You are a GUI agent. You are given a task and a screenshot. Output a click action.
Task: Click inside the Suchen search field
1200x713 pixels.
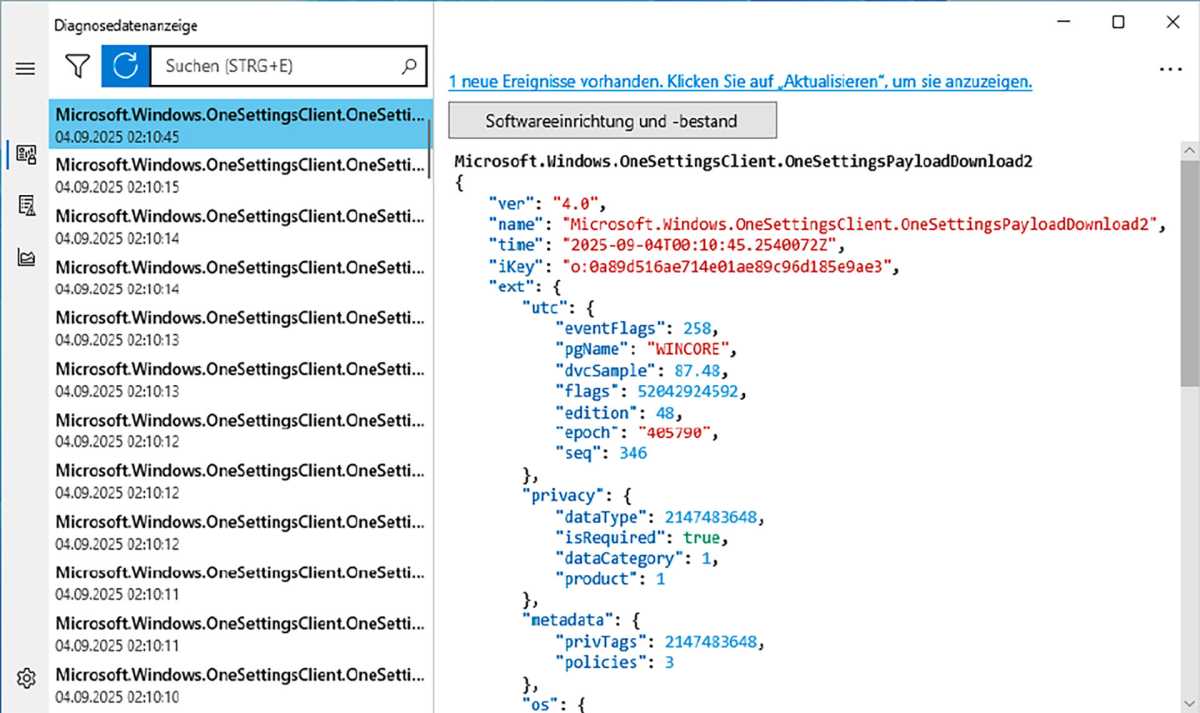pos(270,66)
